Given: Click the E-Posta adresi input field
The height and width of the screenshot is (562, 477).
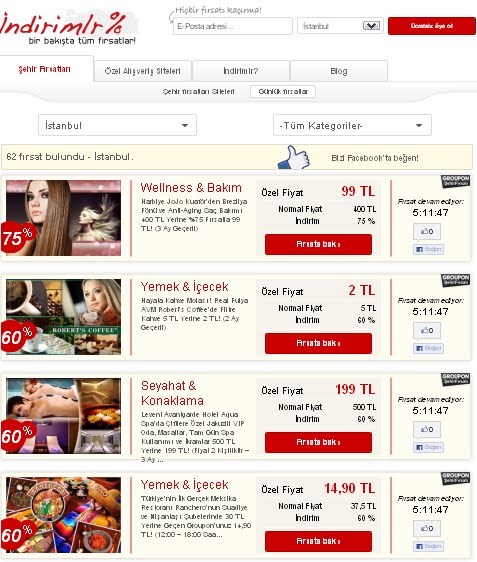Looking at the screenshot, I should click(233, 26).
